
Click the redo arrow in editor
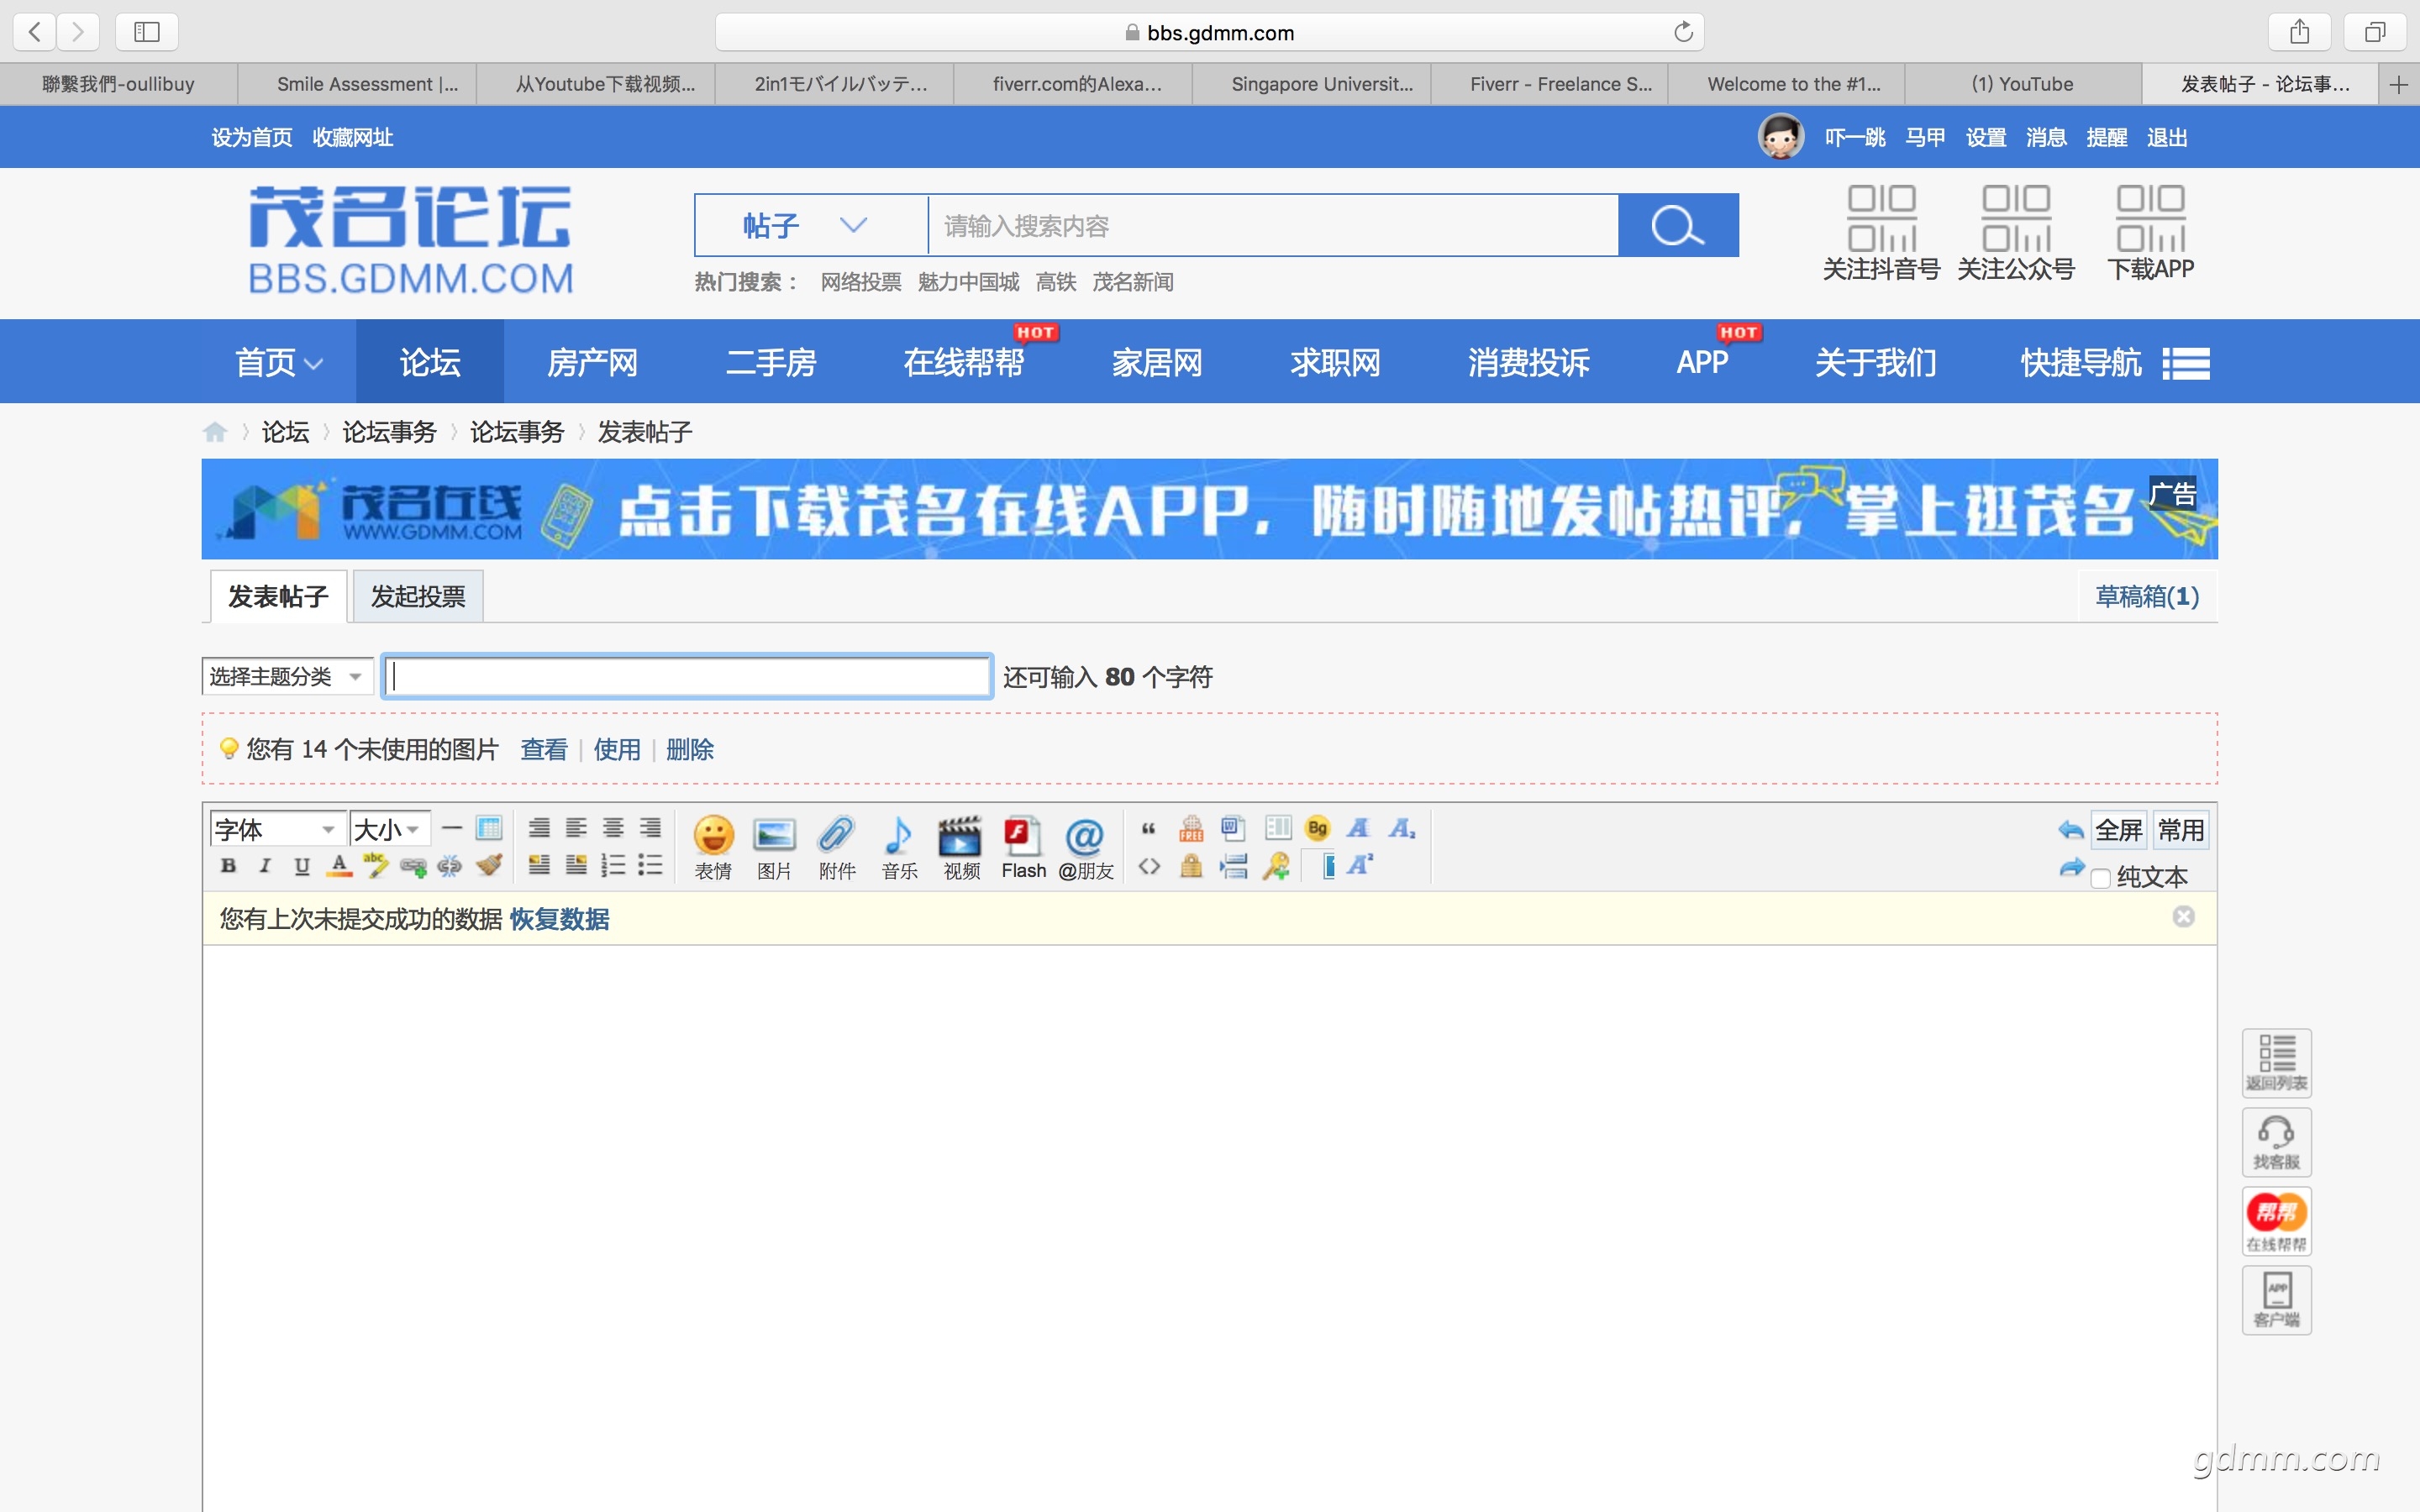tap(2071, 868)
